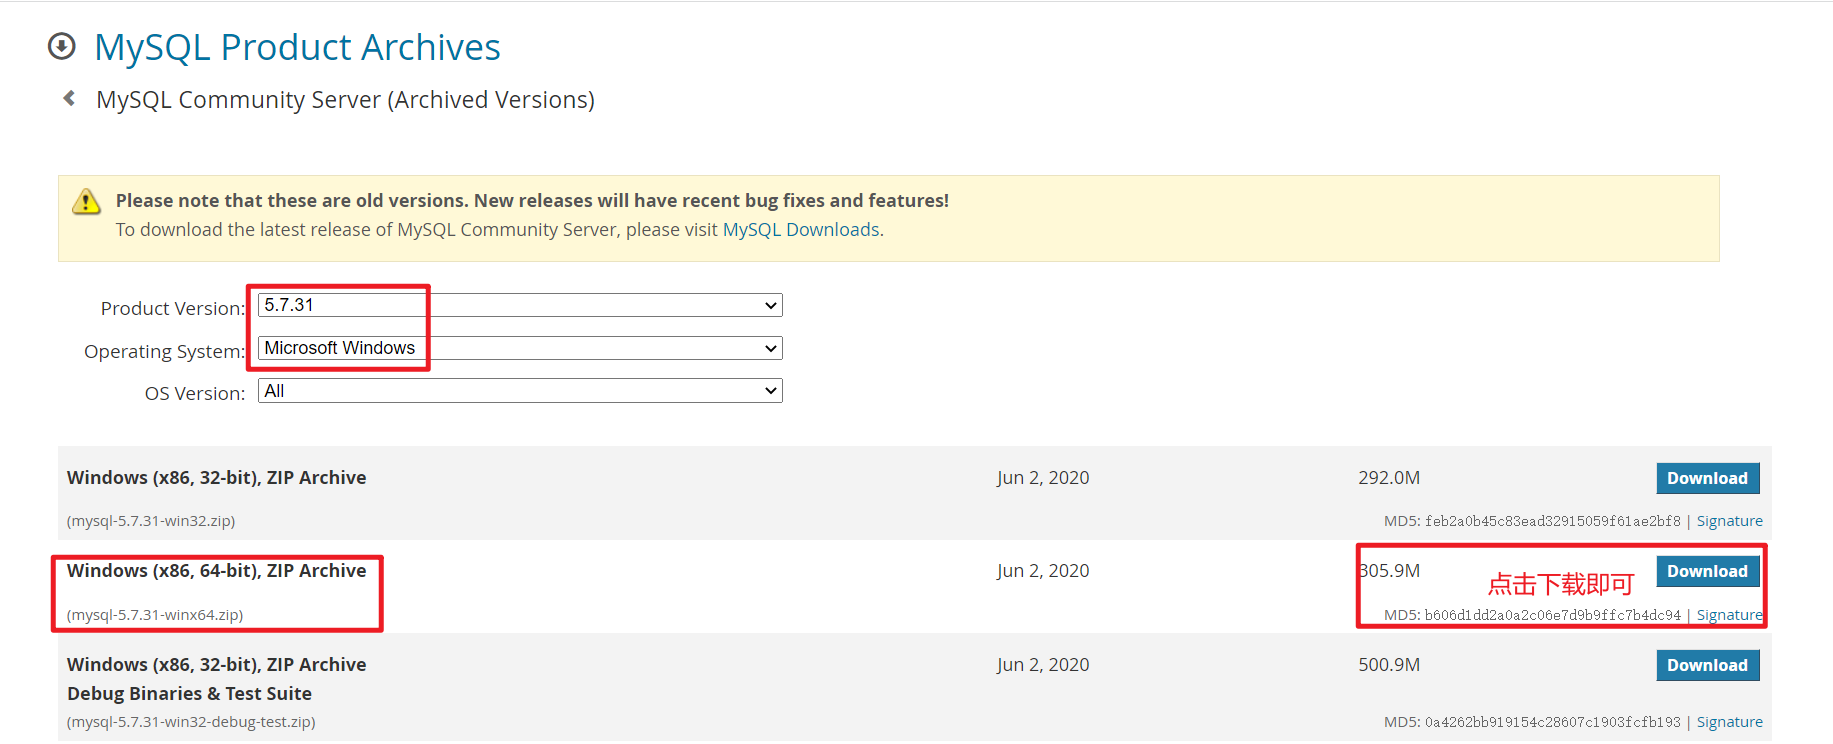Click the MySQL Product Archives heading

pyautogui.click(x=297, y=47)
